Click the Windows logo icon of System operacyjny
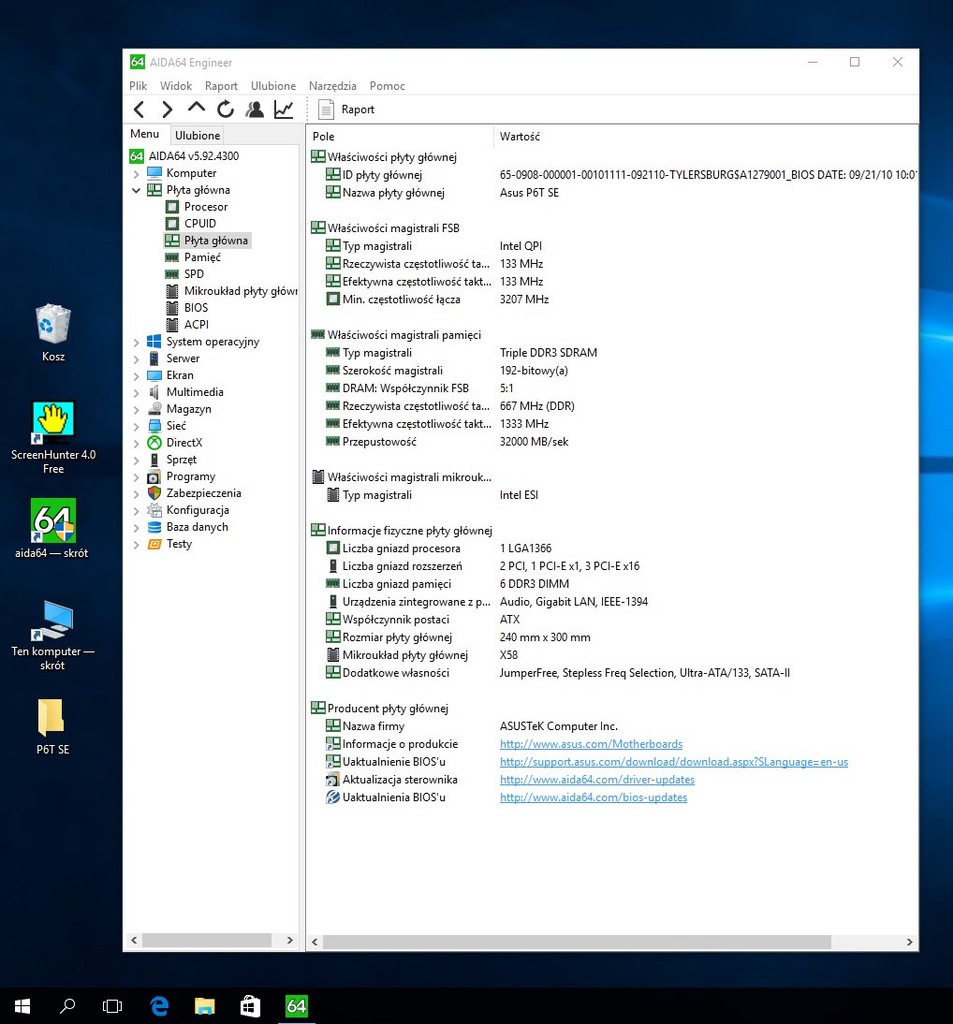The width and height of the screenshot is (953, 1024). click(x=154, y=342)
